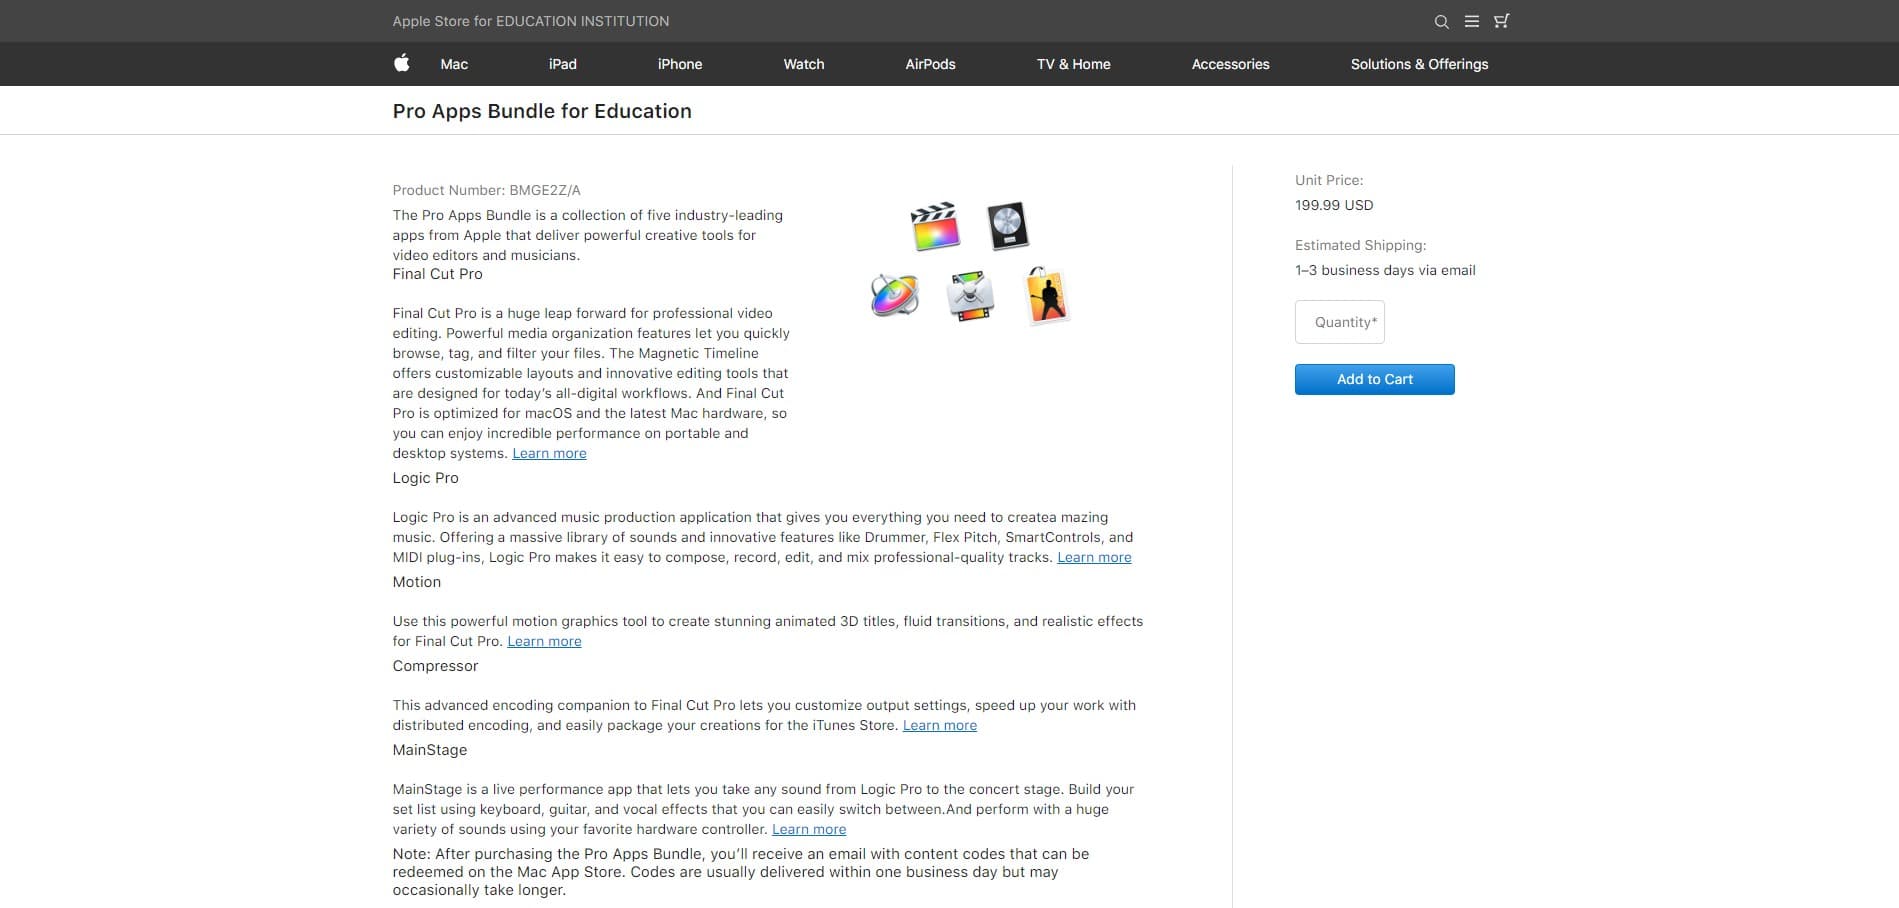Click the Estimated Shipping label

click(x=1361, y=245)
